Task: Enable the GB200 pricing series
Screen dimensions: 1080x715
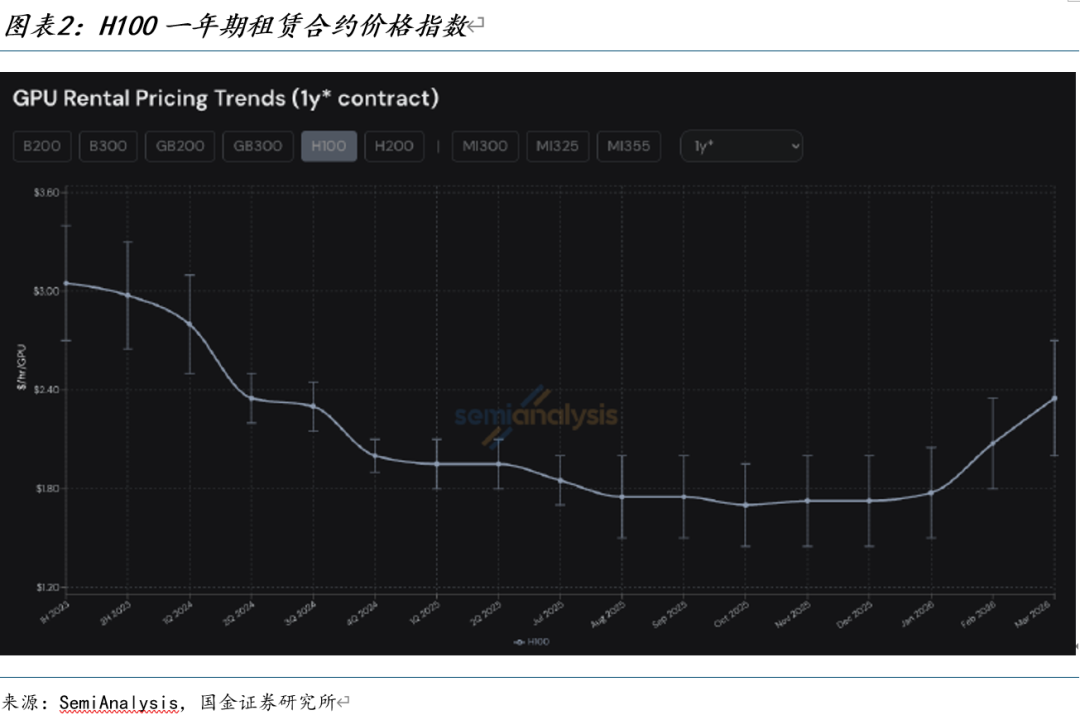Action: pyautogui.click(x=180, y=146)
